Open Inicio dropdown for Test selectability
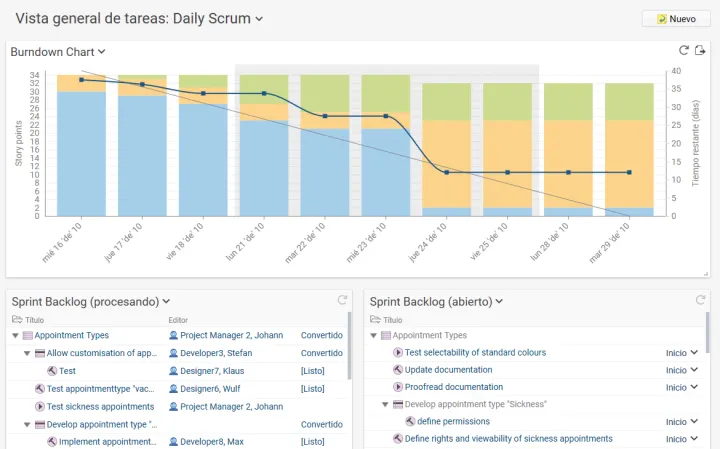Screen dimensions: 720x449 [x=694, y=353]
